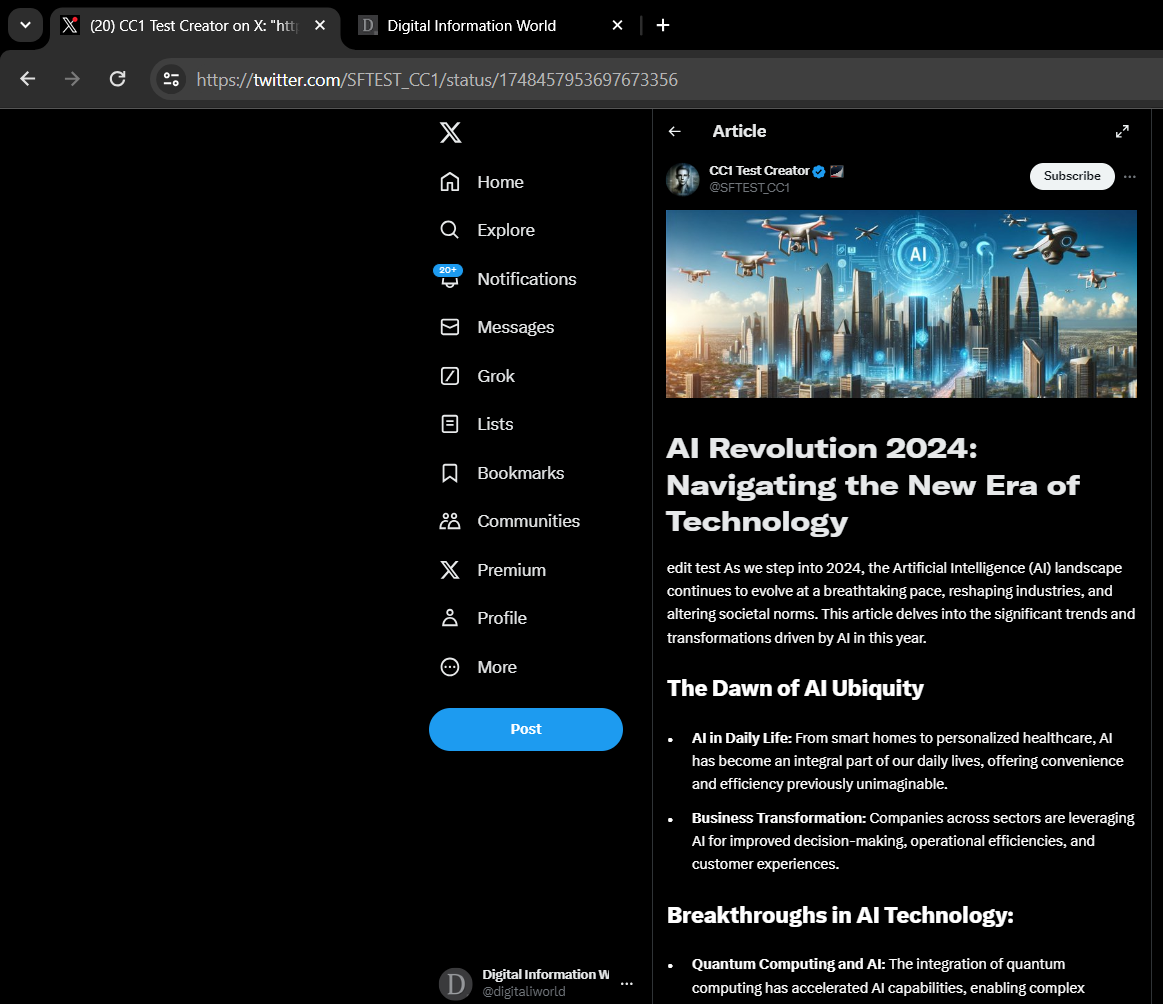
Task: Click the Subscribe button
Action: [1072, 176]
